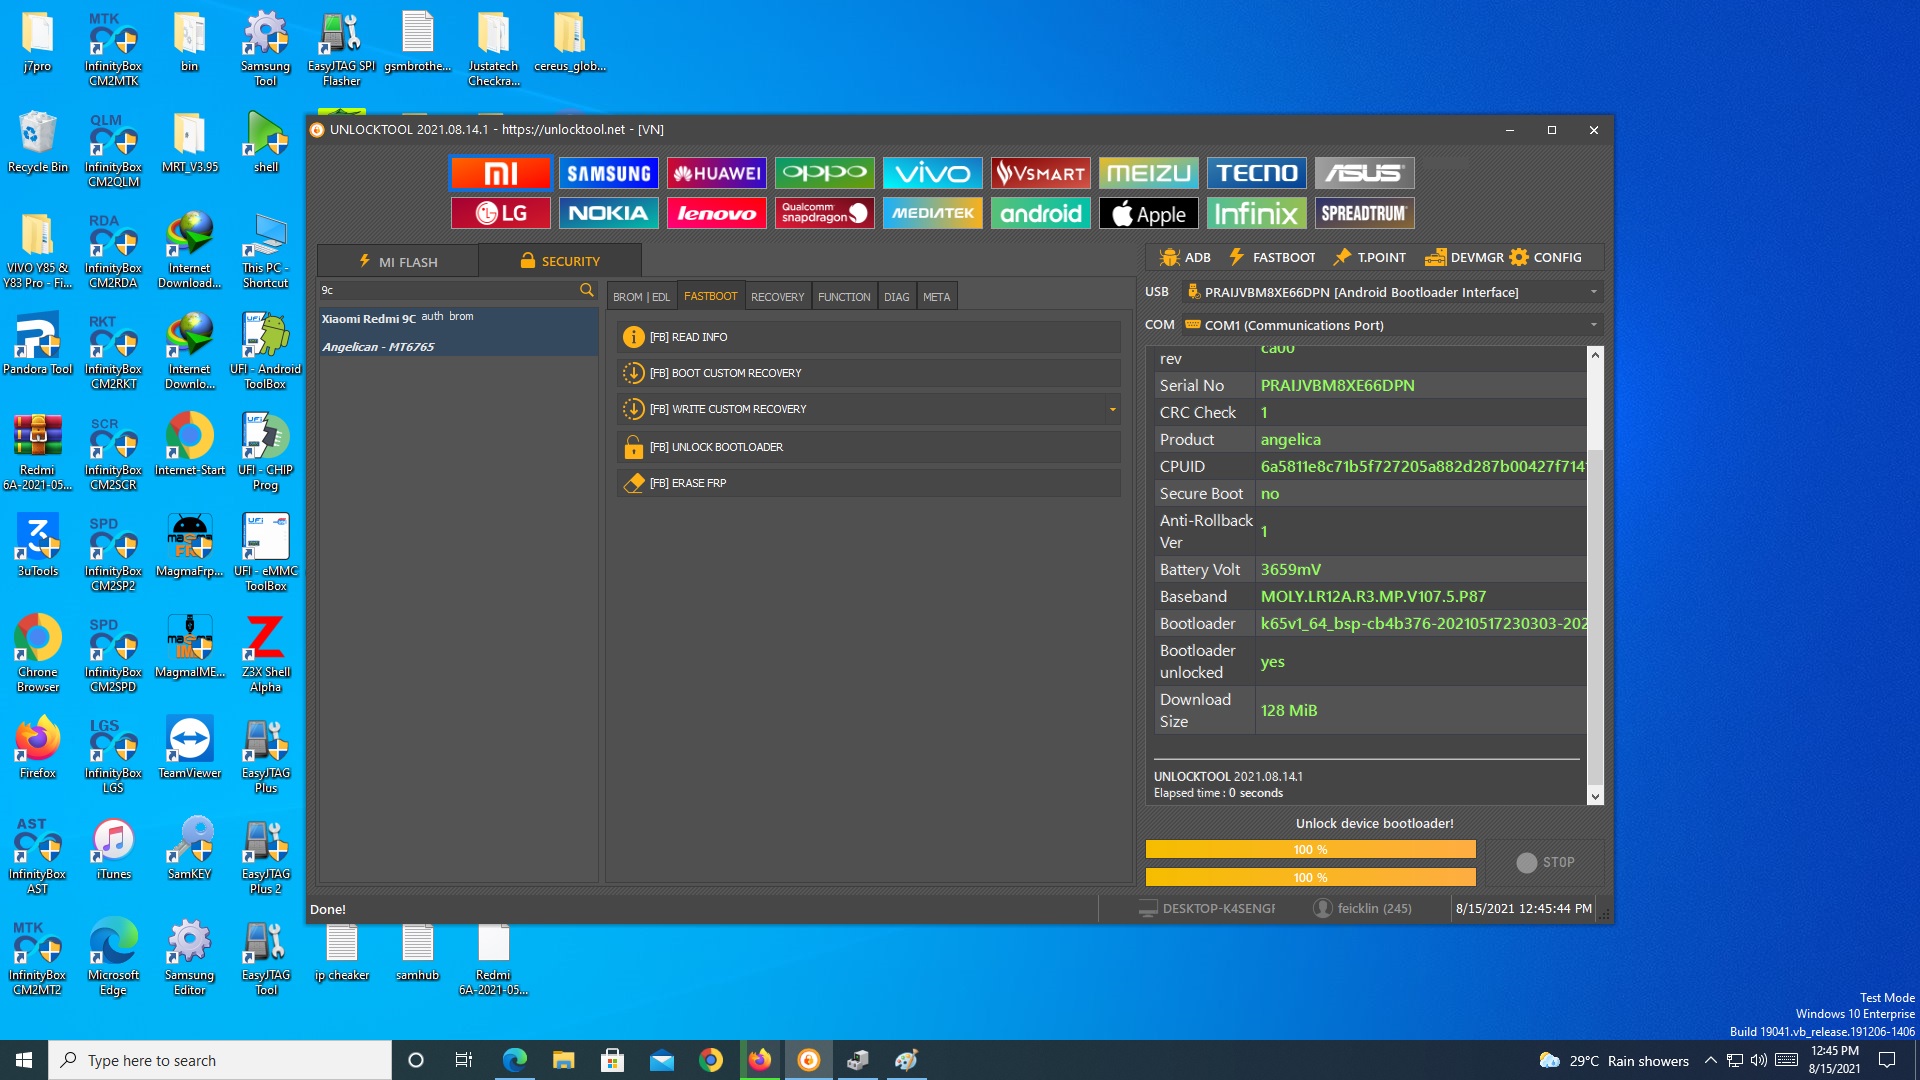Open the OPPO brand section
This screenshot has height=1080, width=1920.
tap(824, 173)
